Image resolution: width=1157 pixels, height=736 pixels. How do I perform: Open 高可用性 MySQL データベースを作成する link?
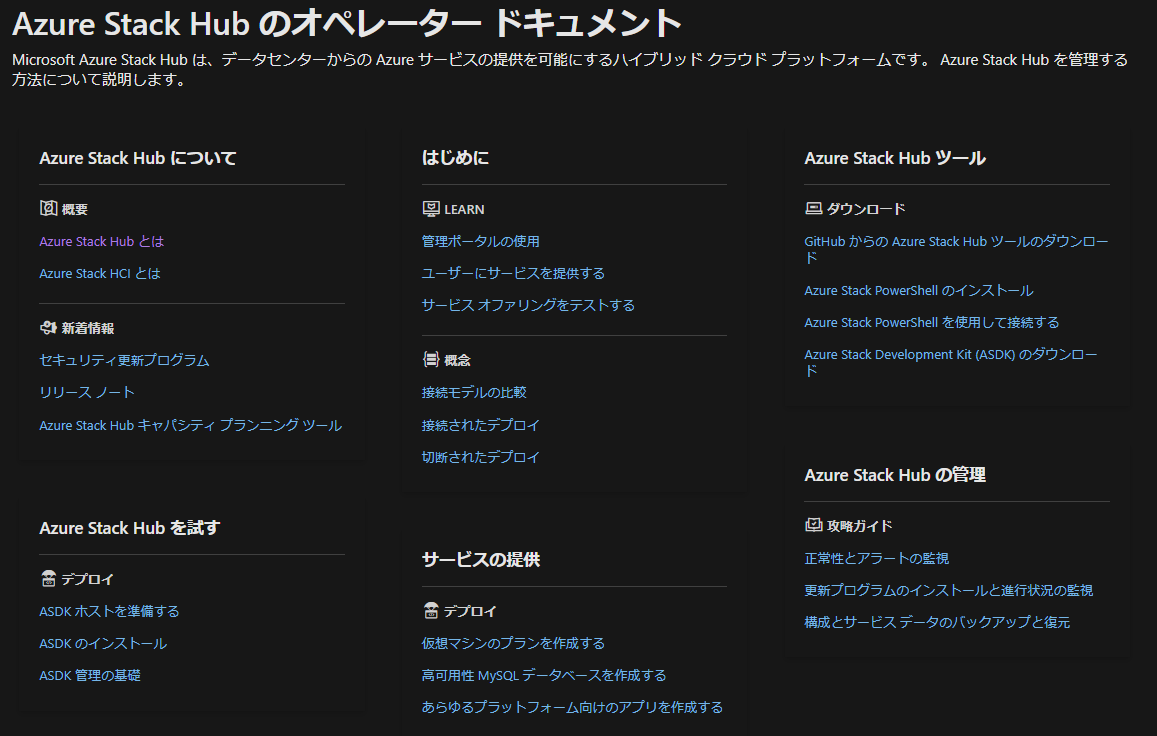point(543,675)
